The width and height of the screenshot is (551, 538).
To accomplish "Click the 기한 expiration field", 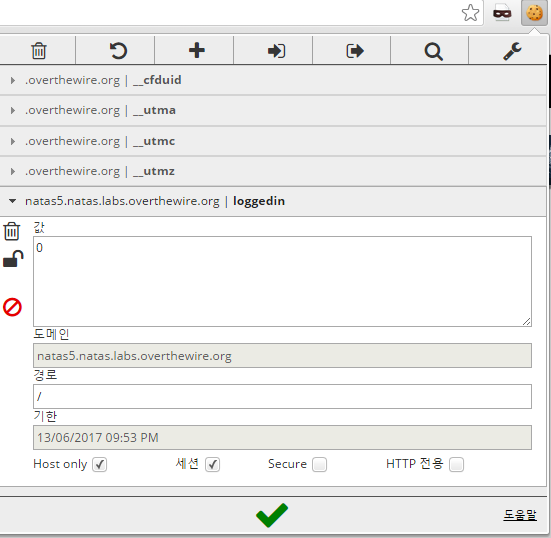I will (282, 437).
